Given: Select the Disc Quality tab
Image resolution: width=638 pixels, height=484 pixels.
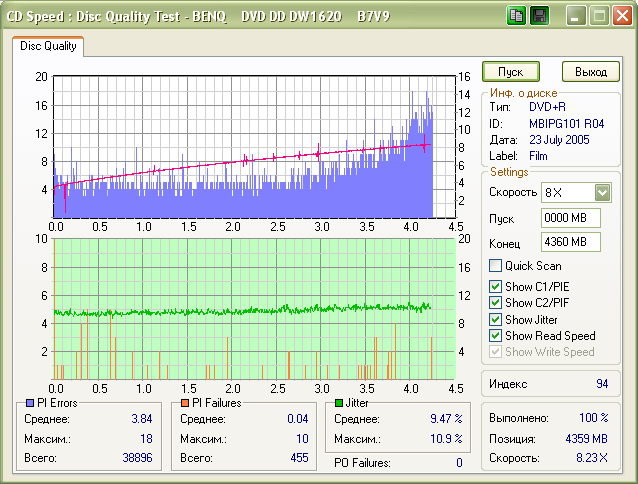Looking at the screenshot, I should pyautogui.click(x=48, y=46).
